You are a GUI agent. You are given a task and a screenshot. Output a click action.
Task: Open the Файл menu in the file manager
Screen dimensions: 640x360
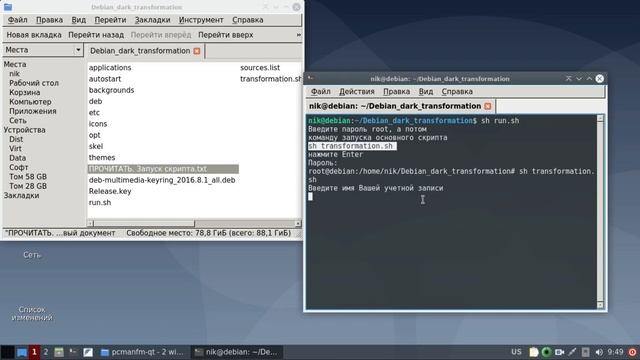point(18,20)
